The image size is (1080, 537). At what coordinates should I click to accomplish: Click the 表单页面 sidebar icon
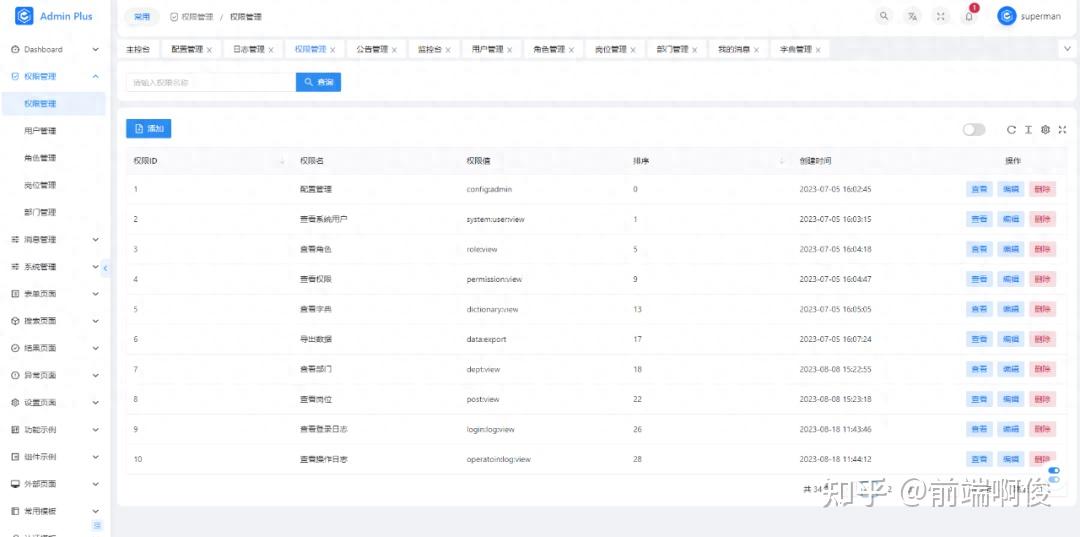point(15,294)
